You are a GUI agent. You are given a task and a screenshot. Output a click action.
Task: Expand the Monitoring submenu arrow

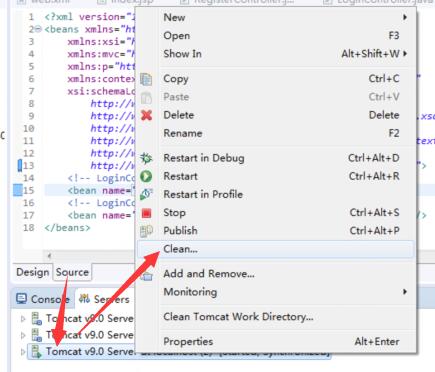405,292
